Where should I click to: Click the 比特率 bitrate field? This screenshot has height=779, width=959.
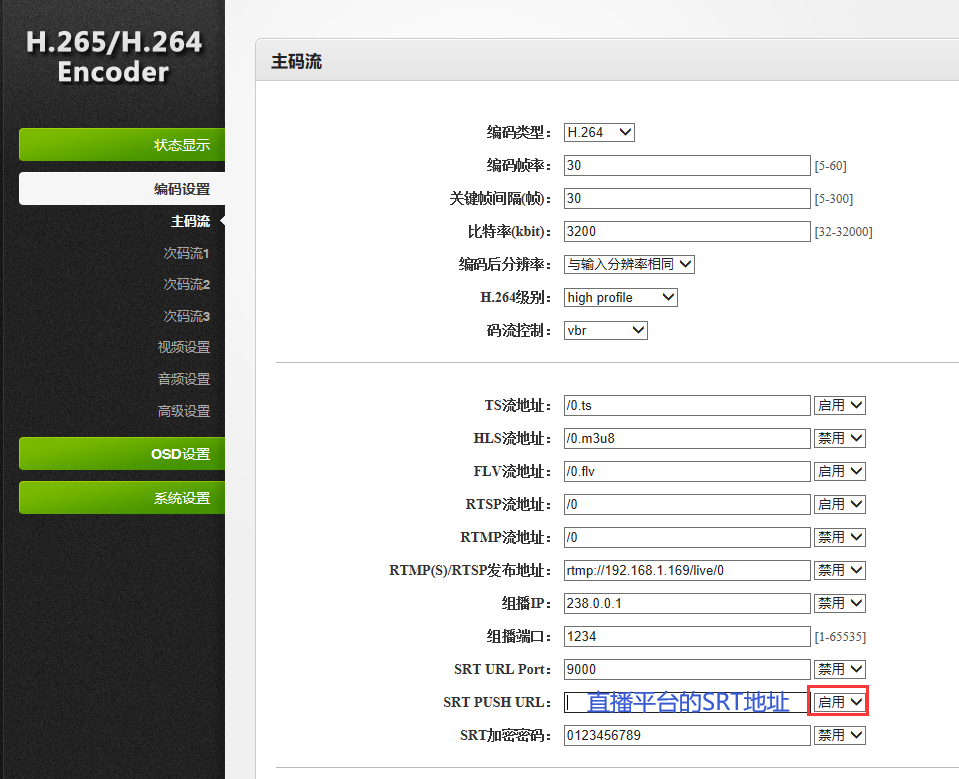(x=687, y=231)
